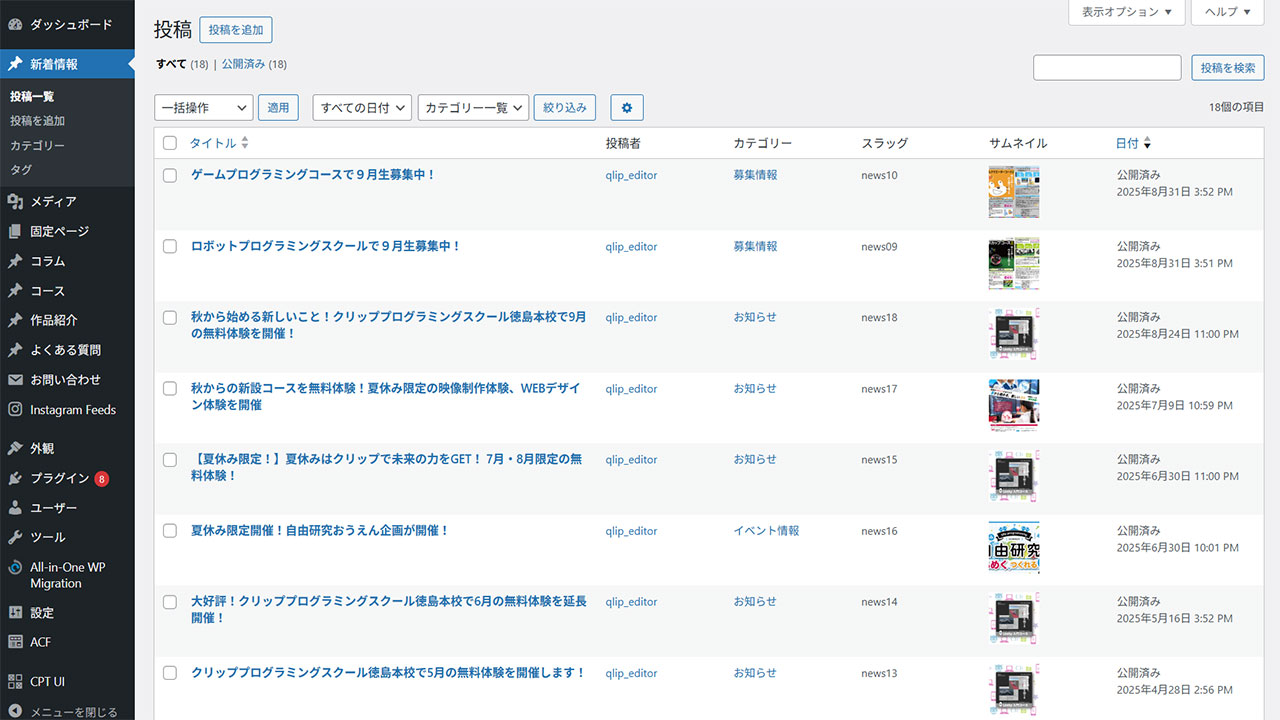Click the 外観 paintbrush icon
Image resolution: width=1280 pixels, height=720 pixels.
[15, 448]
